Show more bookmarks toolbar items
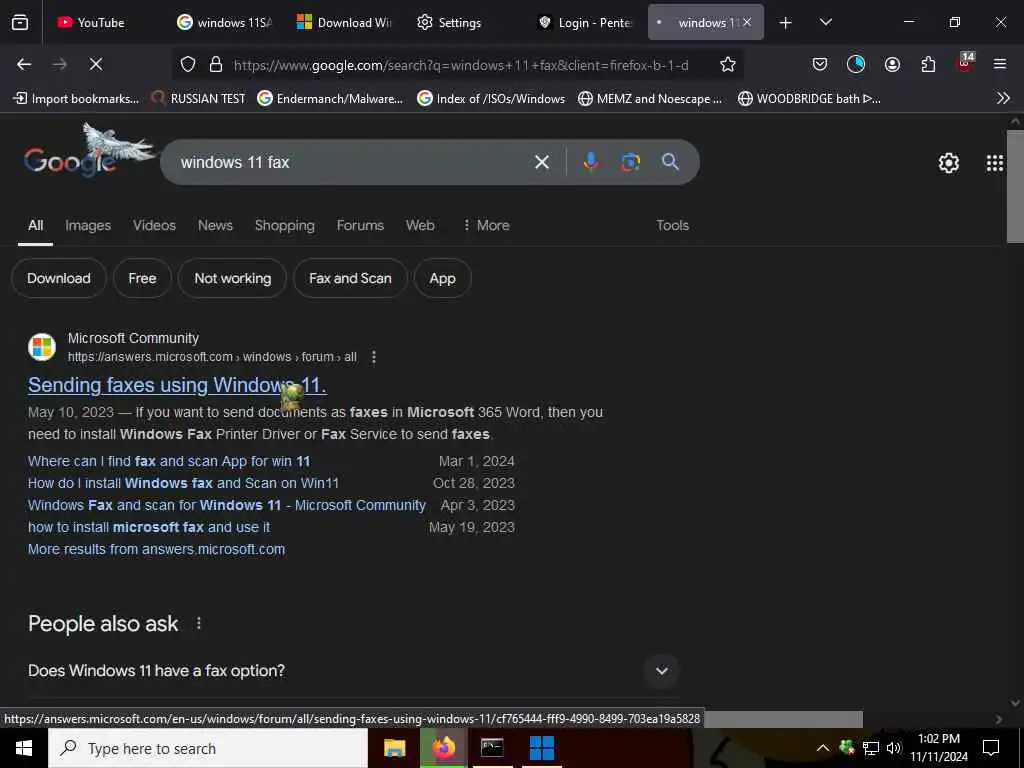This screenshot has height=768, width=1024. click(x=1003, y=99)
